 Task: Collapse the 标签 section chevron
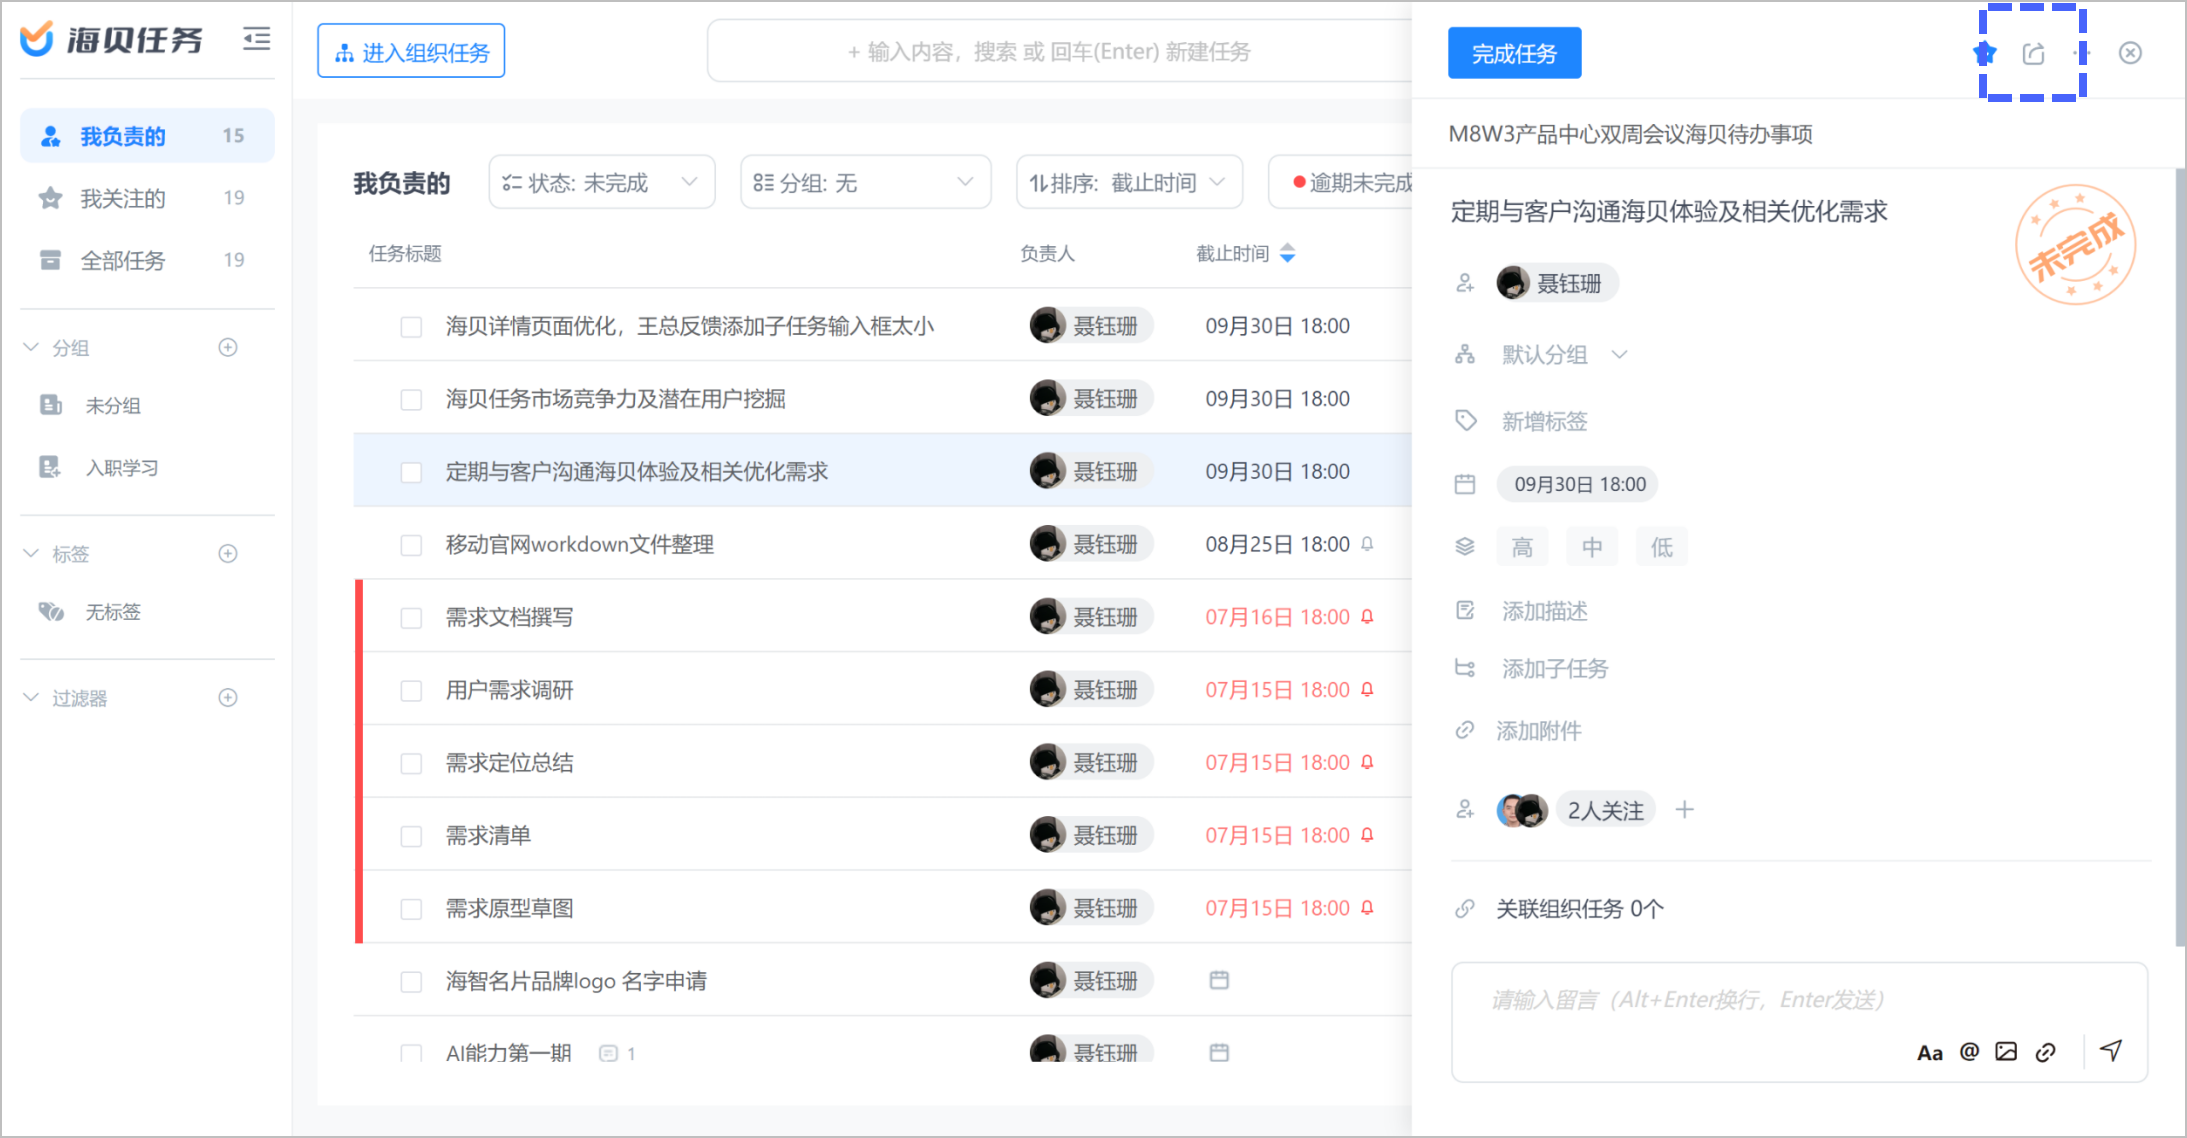31,554
